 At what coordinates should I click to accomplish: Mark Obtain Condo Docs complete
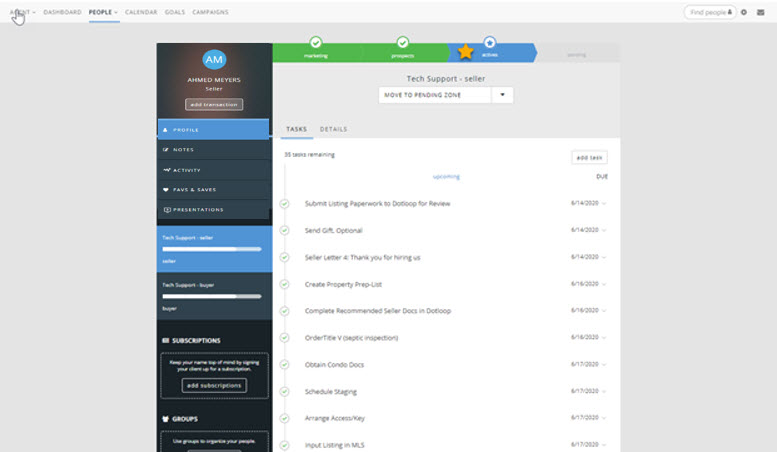284,365
